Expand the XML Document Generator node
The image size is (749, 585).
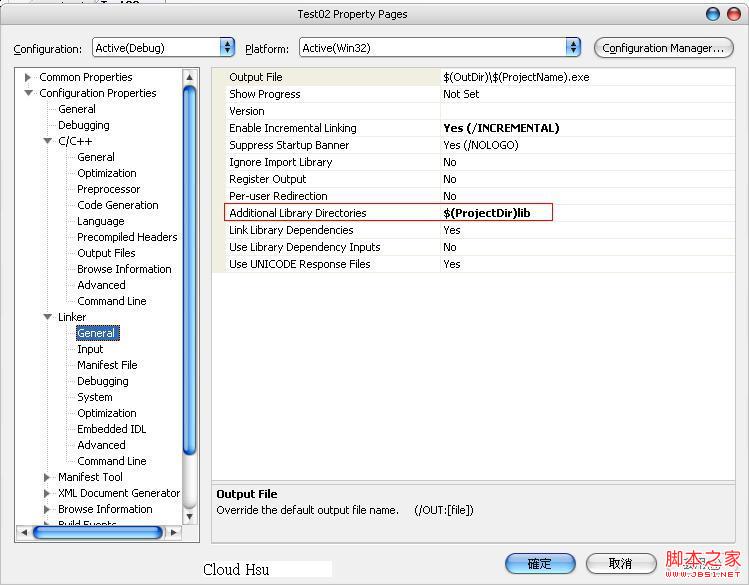point(47,493)
